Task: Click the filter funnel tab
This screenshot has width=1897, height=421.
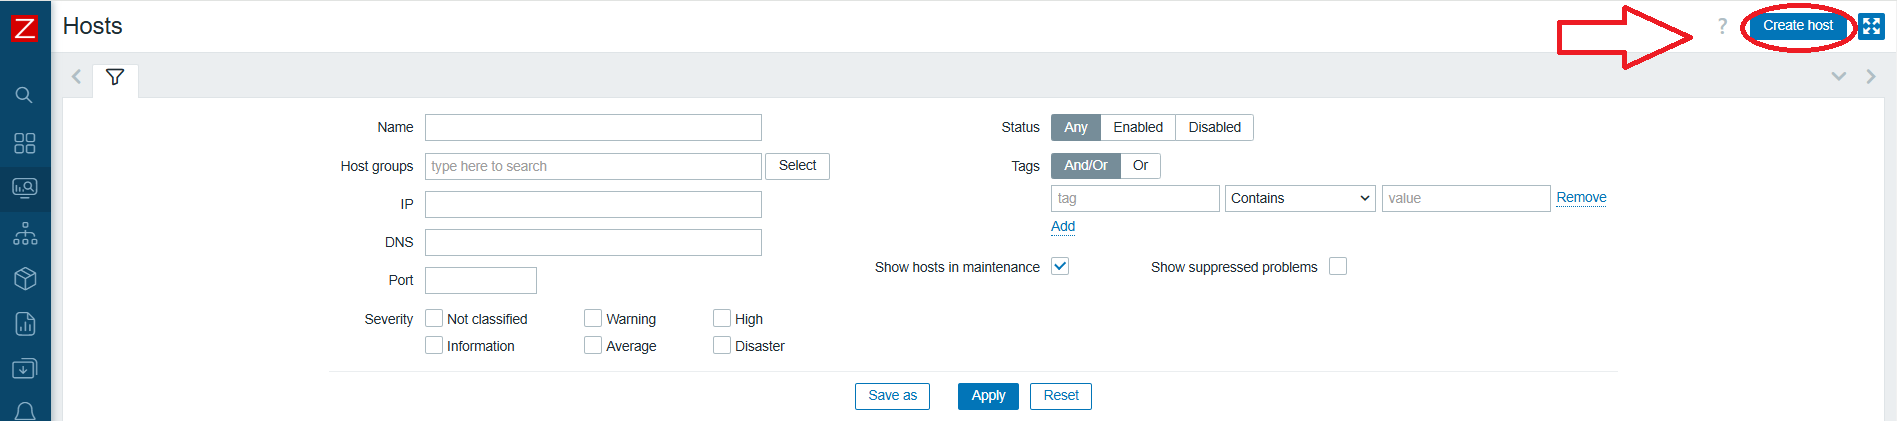Action: (x=115, y=78)
